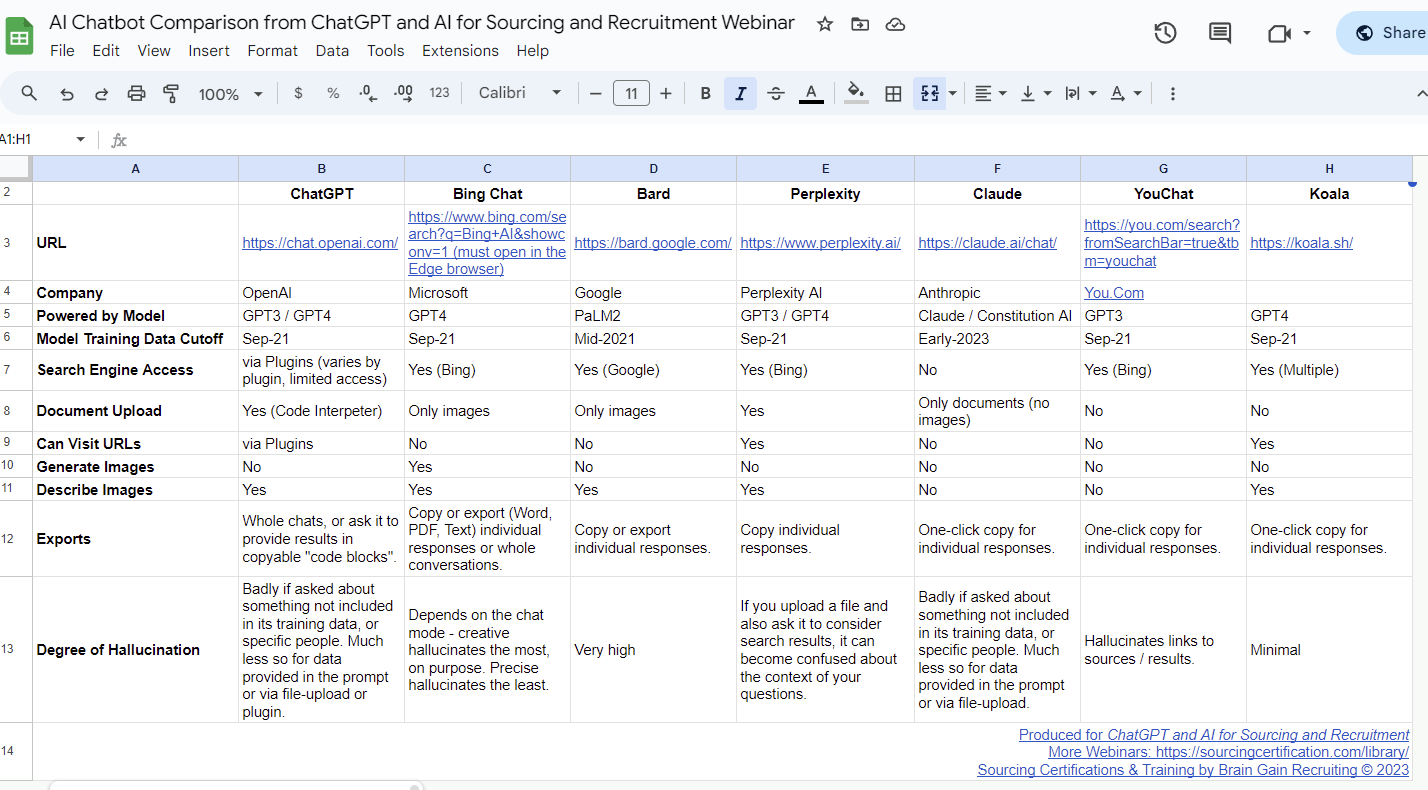This screenshot has height=790, width=1428.
Task: Open the Data menu
Action: coord(332,51)
